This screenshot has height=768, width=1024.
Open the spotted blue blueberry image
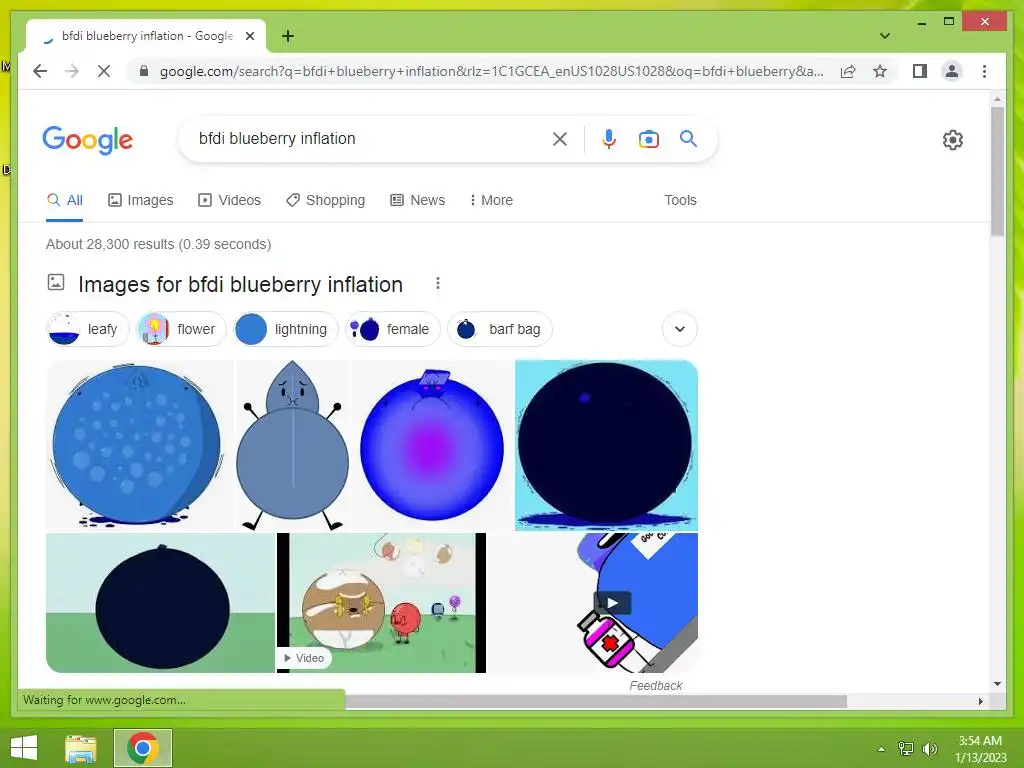[140, 445]
